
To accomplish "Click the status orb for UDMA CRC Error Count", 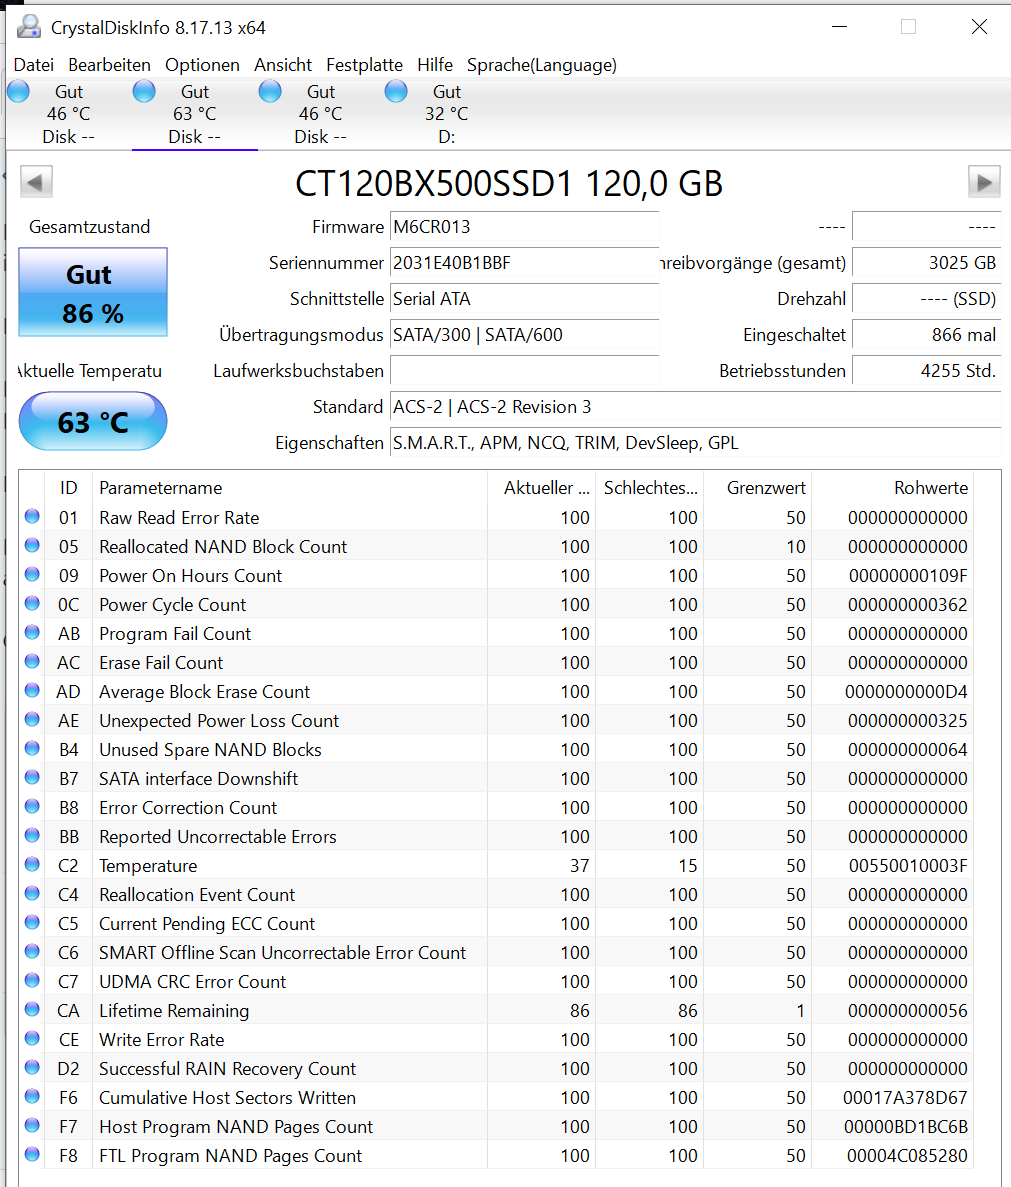I will (32, 980).
